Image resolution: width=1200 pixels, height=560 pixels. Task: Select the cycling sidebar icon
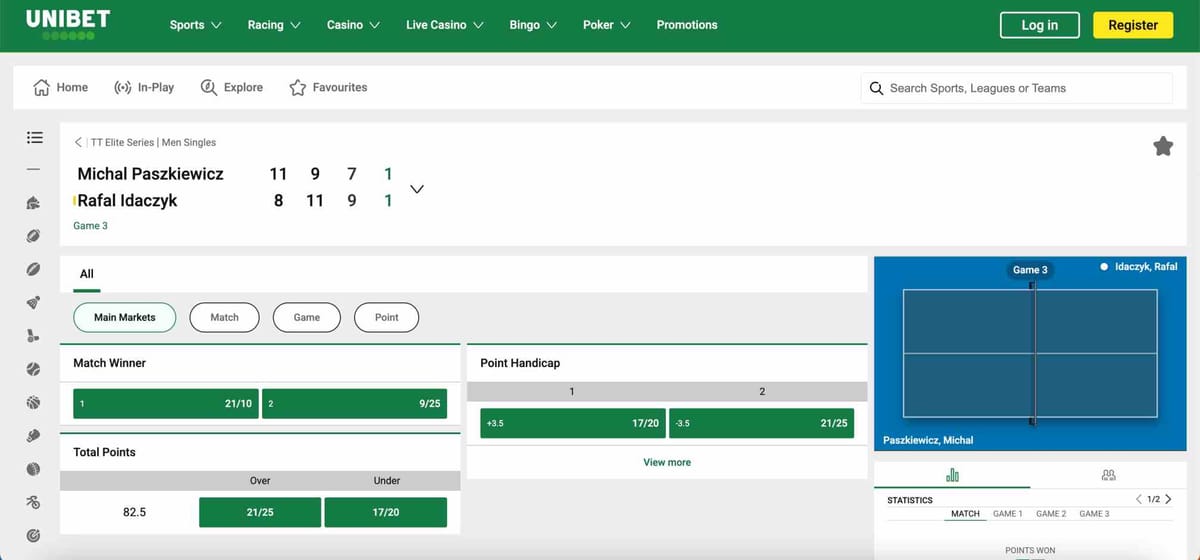[x=34, y=502]
